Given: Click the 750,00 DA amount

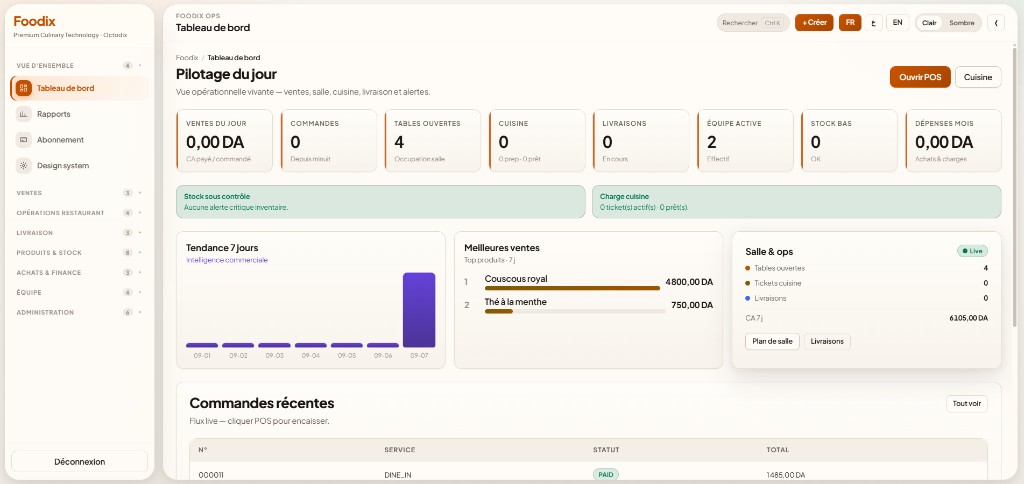Looking at the screenshot, I should [x=692, y=305].
